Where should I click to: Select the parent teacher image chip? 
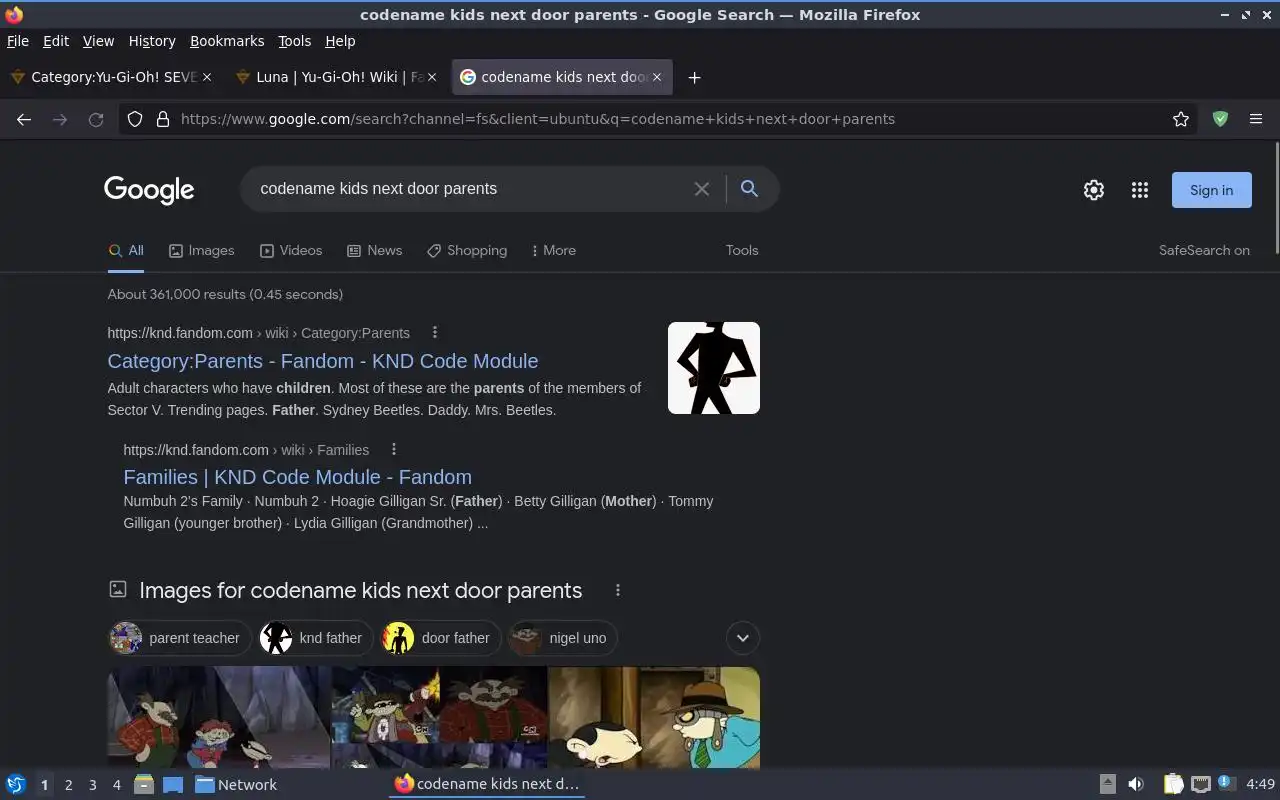coord(180,638)
